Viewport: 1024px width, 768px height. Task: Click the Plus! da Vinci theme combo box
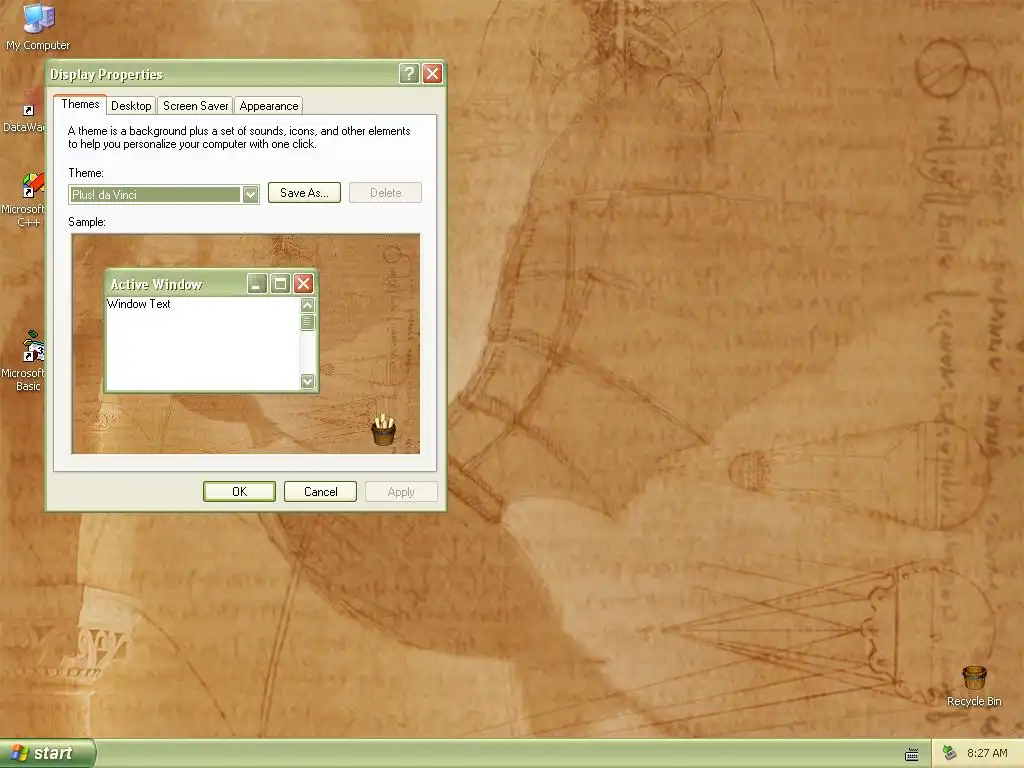pyautogui.click(x=164, y=195)
